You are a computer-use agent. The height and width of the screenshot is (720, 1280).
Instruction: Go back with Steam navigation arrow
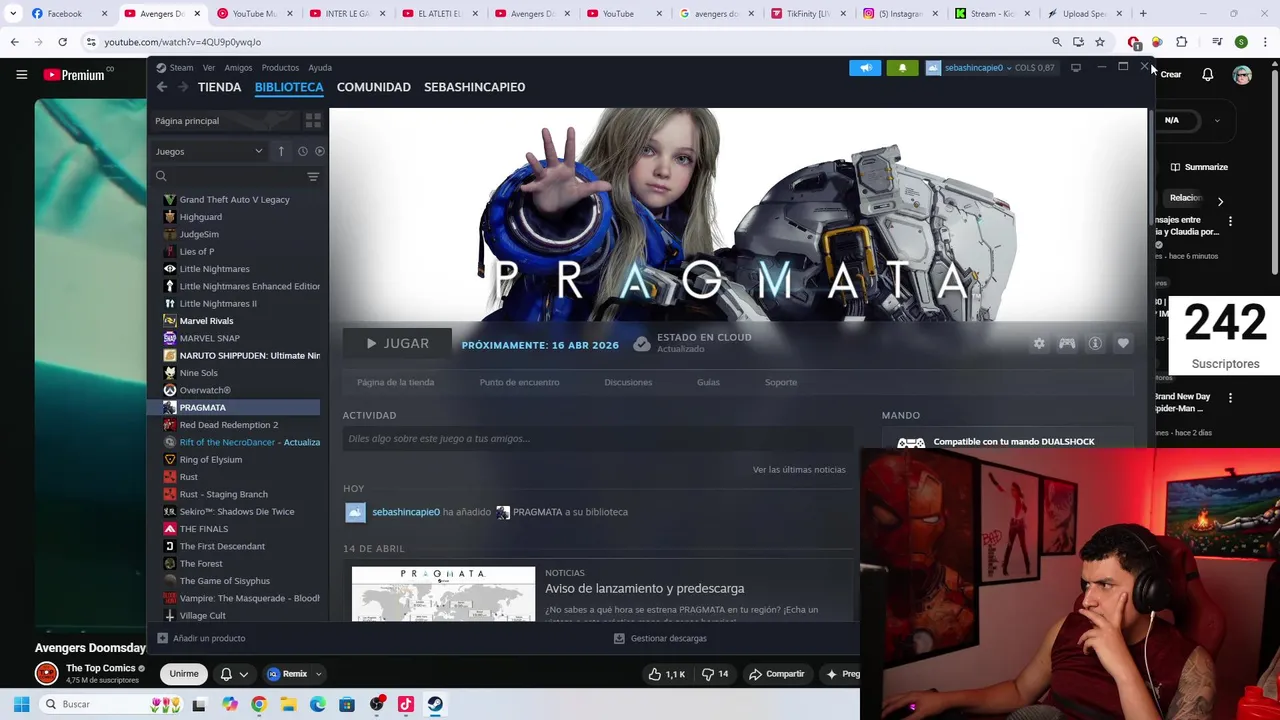pyautogui.click(x=162, y=87)
